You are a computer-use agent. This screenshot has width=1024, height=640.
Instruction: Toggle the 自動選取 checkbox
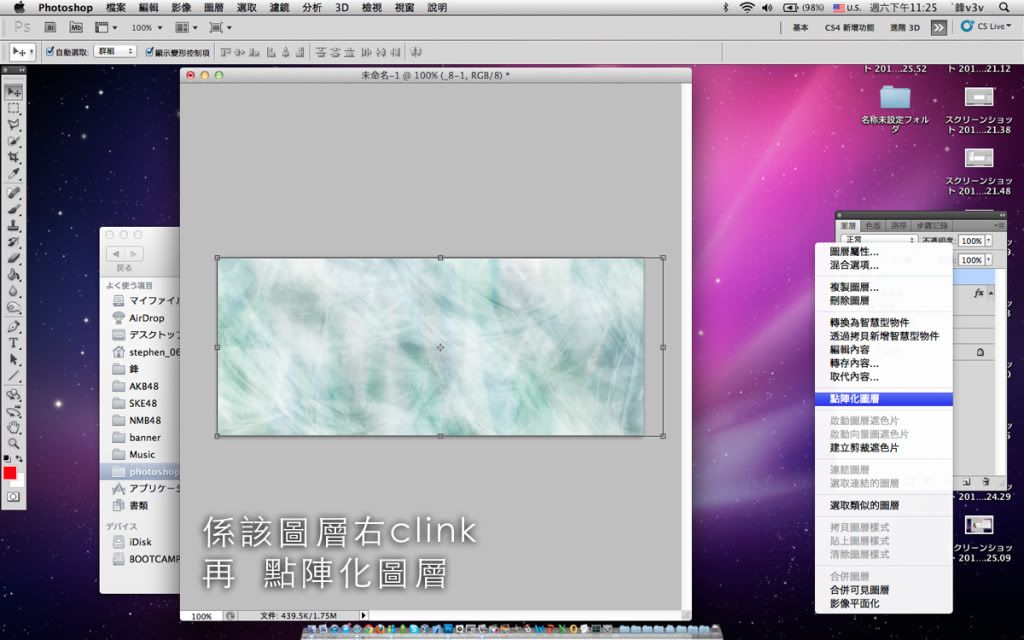tap(50, 52)
